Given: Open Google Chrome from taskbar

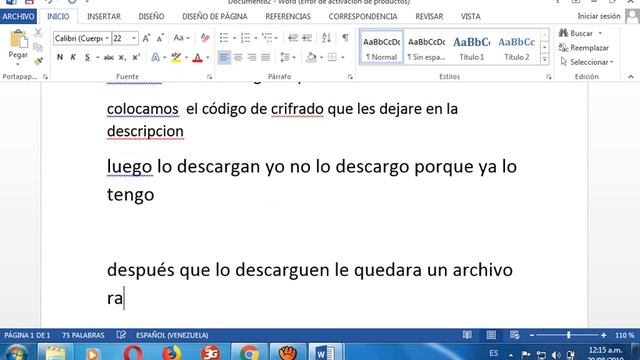Looking at the screenshot, I should pos(249,353).
